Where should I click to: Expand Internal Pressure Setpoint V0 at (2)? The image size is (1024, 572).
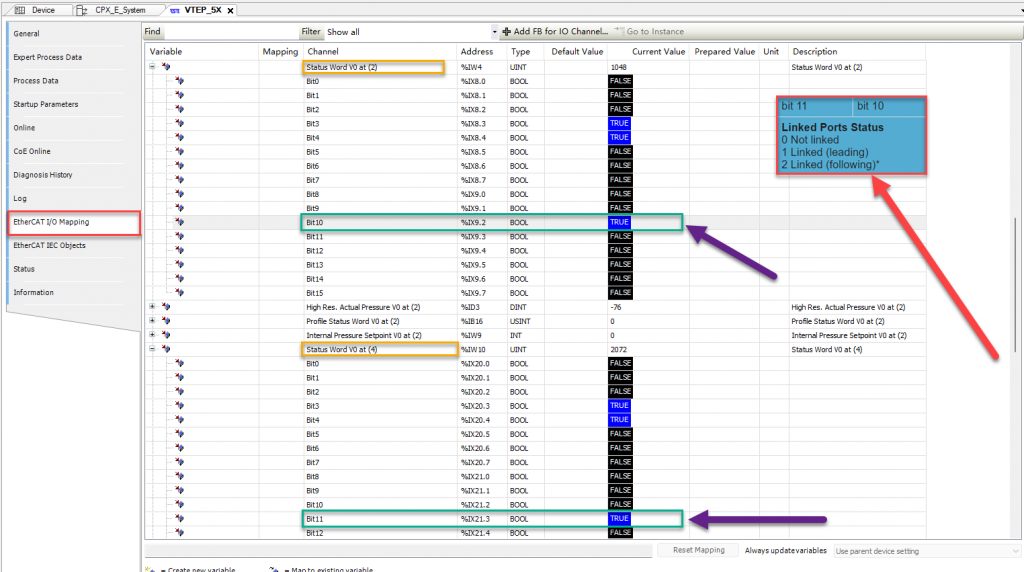(x=152, y=334)
